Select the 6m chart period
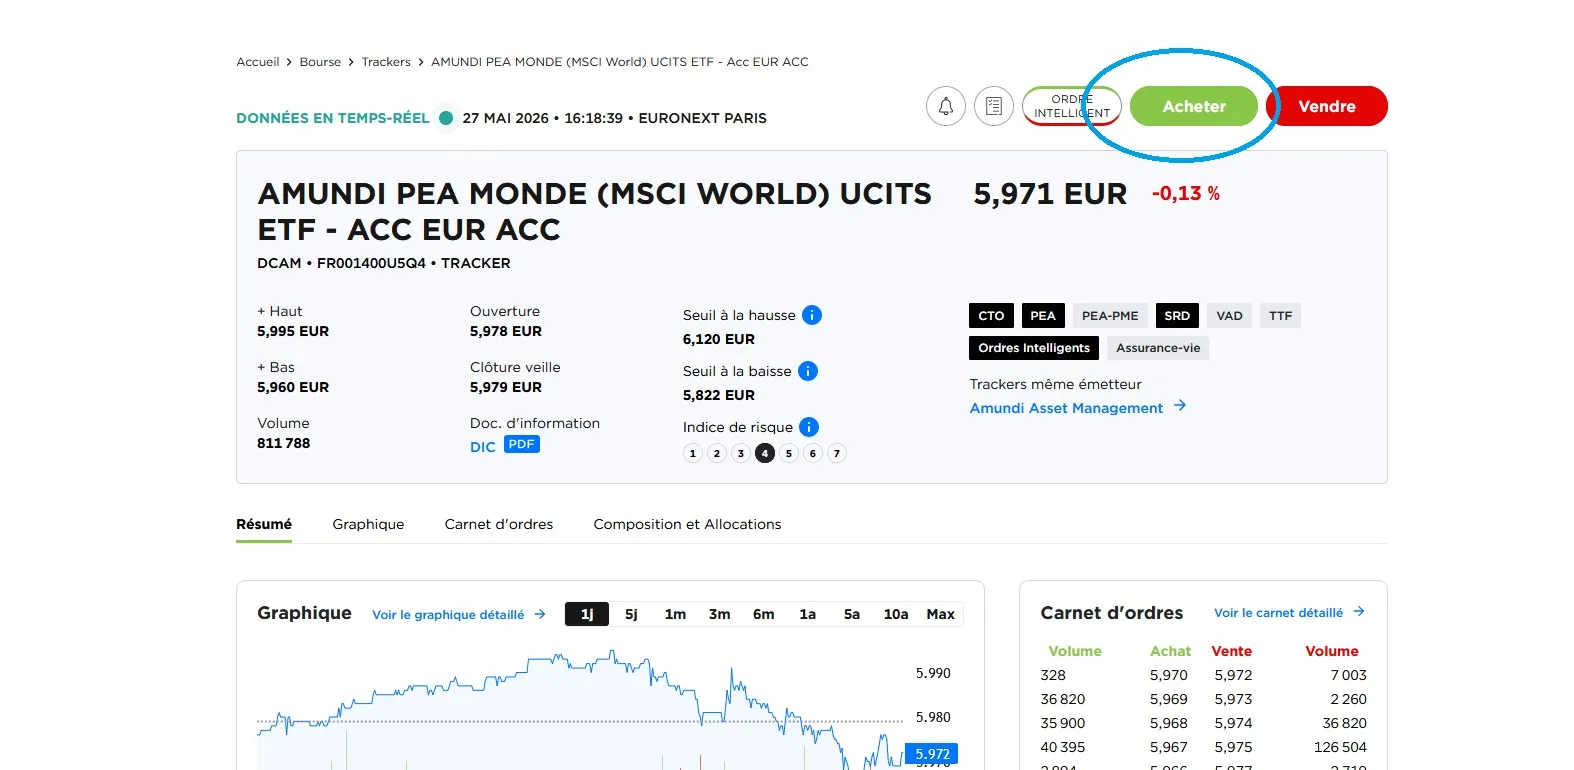Viewport: 1574px width, 770px height. tap(763, 614)
